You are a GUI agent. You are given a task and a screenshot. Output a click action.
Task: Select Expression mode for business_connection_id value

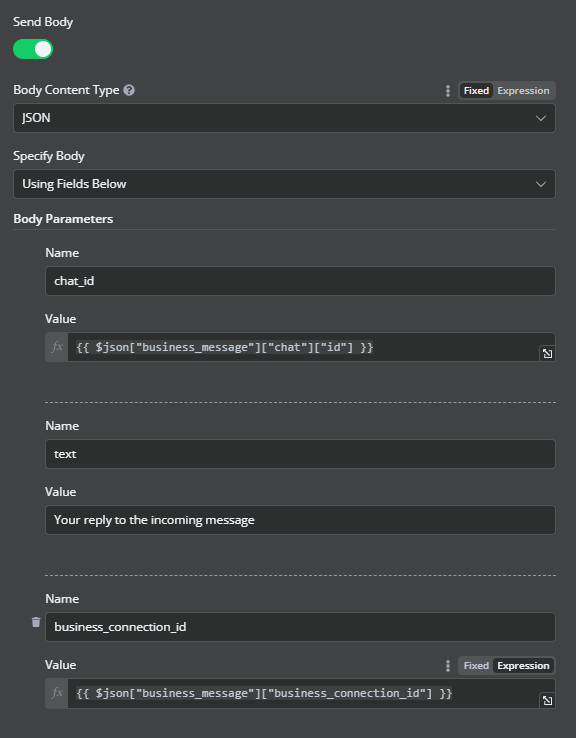click(x=523, y=666)
